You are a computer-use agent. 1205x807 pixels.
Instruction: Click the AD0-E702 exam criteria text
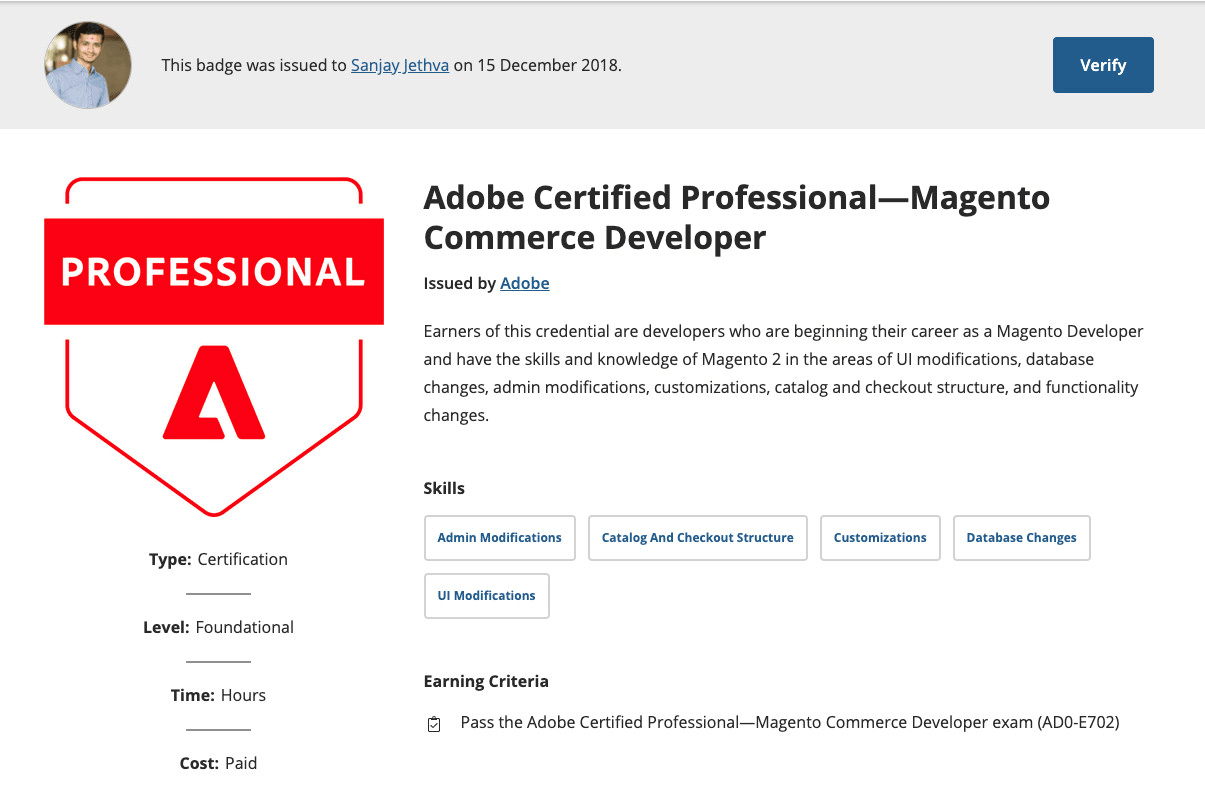789,722
